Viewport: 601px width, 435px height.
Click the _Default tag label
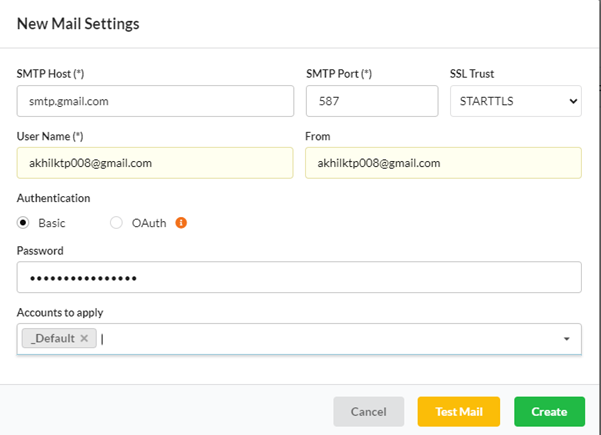53,339
